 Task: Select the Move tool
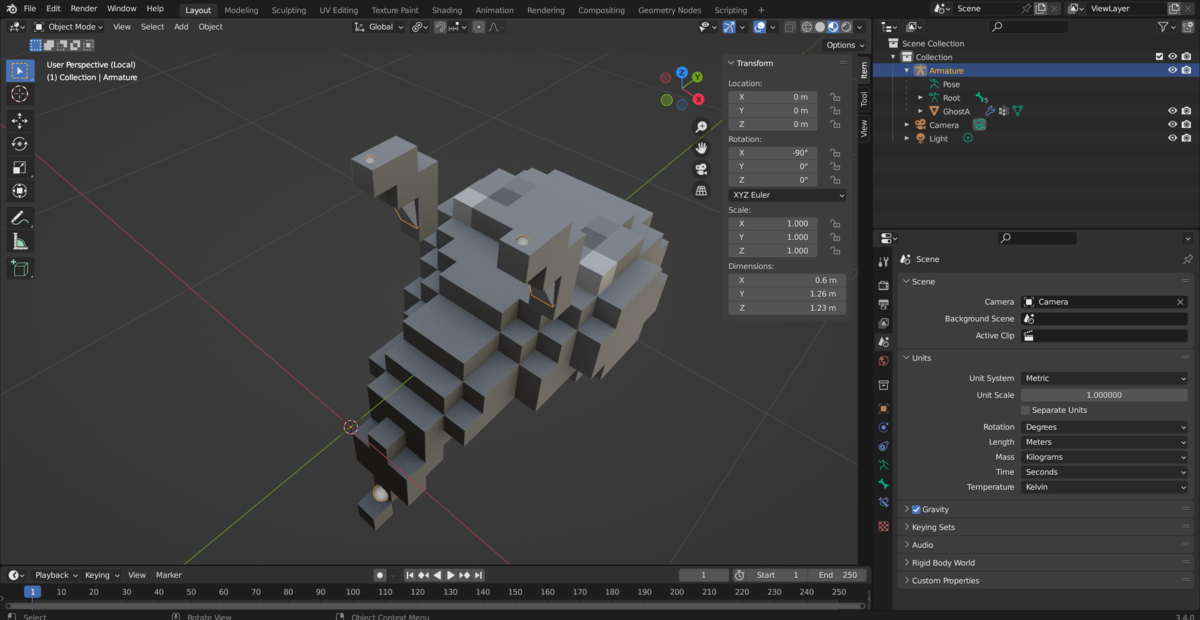point(19,120)
